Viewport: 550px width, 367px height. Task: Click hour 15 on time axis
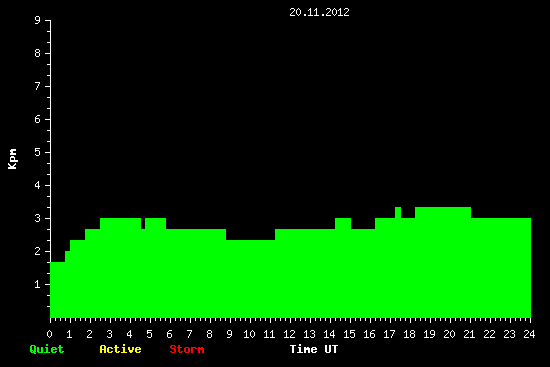tap(349, 334)
